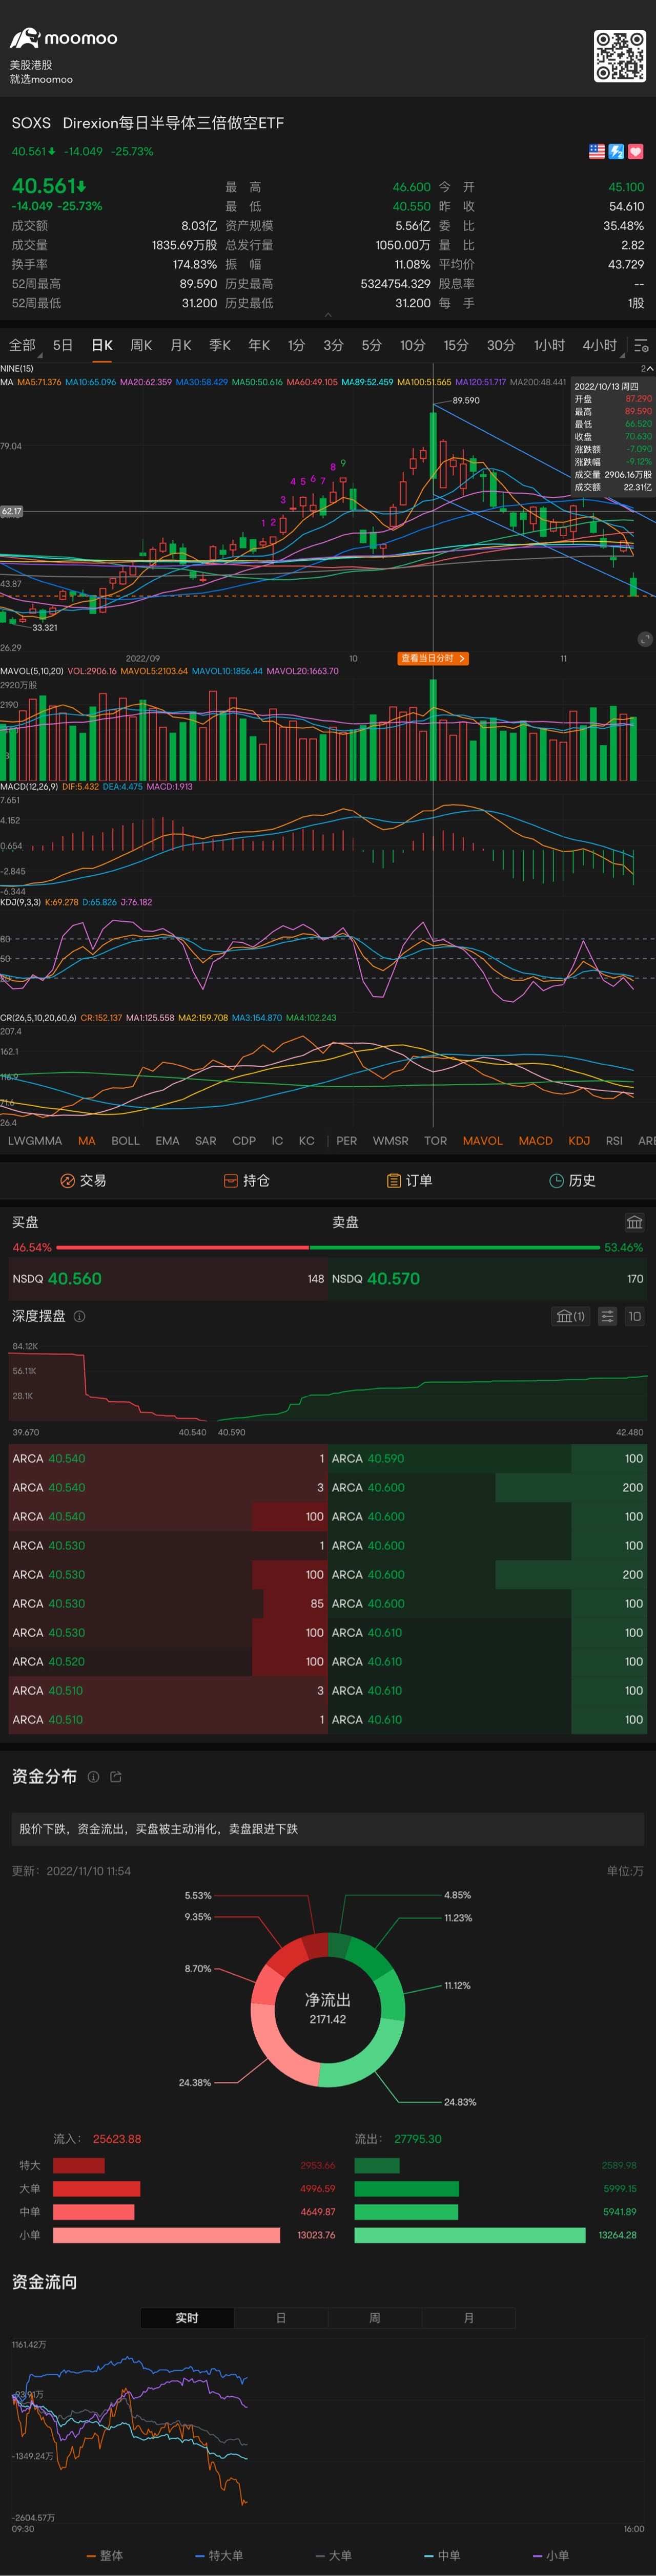Toggle the KDJ sub-indicator
This screenshot has width=656, height=2576.
(579, 1140)
